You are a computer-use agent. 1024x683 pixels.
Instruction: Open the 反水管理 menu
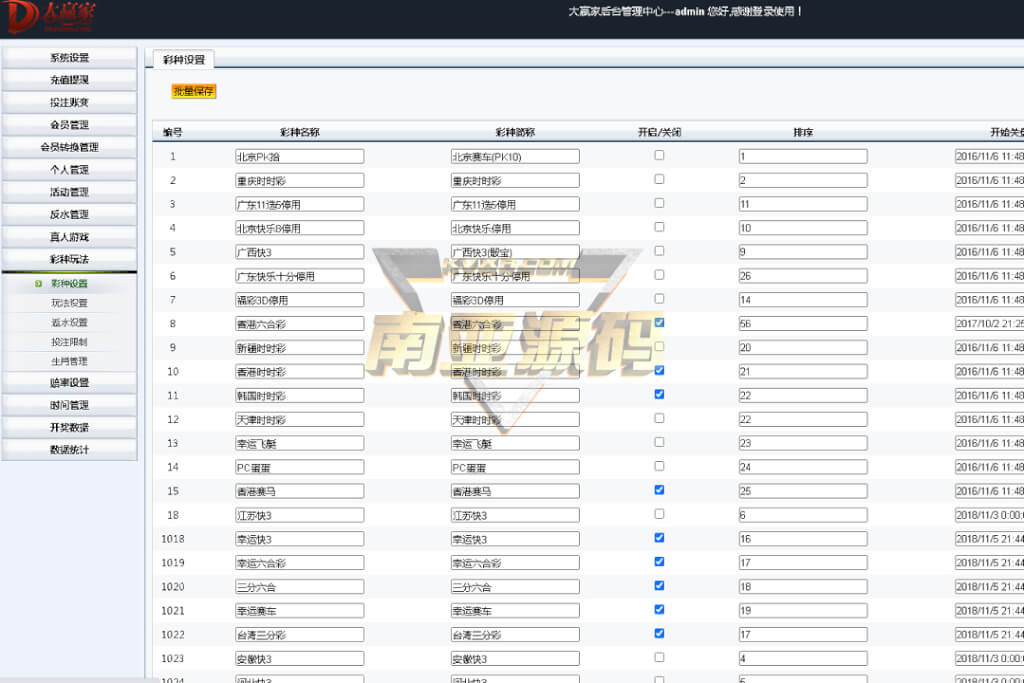point(69,214)
